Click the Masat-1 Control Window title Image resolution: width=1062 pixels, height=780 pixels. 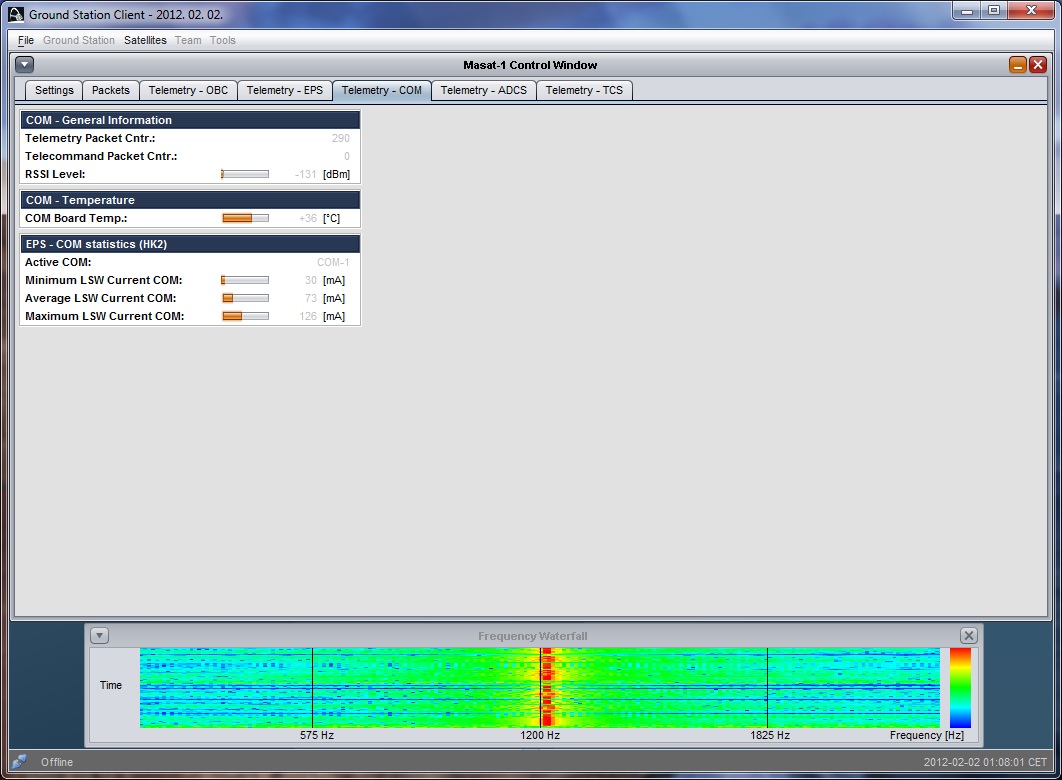[530, 65]
